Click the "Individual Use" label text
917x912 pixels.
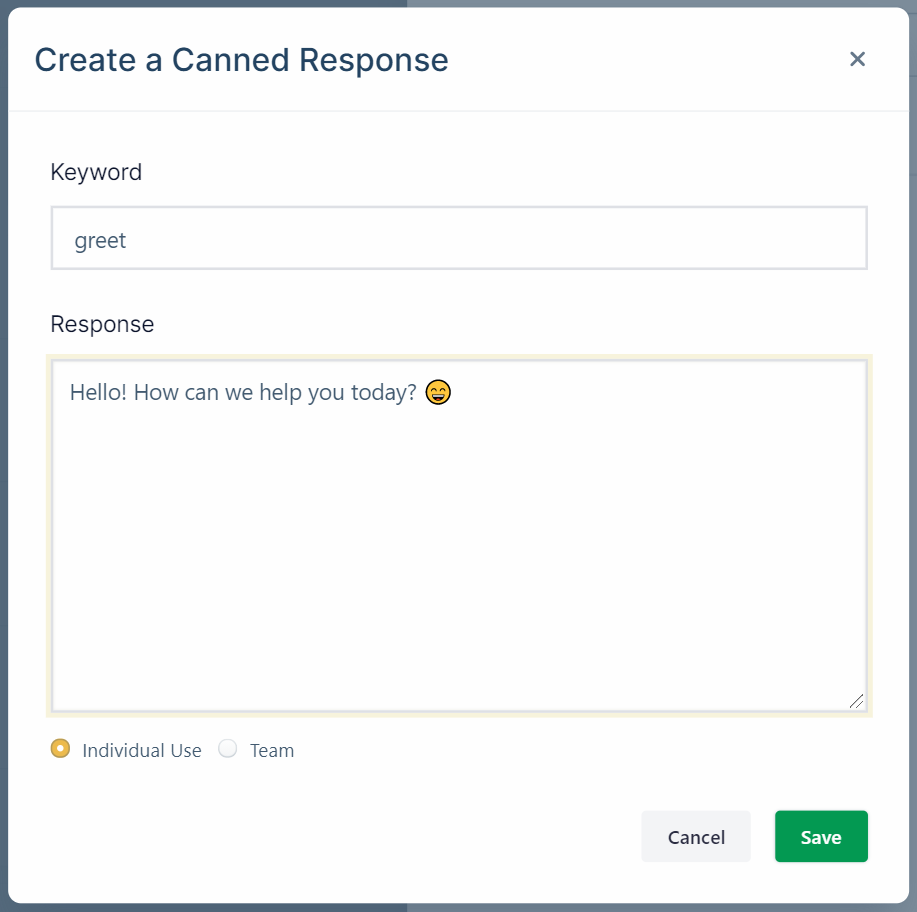(x=142, y=750)
